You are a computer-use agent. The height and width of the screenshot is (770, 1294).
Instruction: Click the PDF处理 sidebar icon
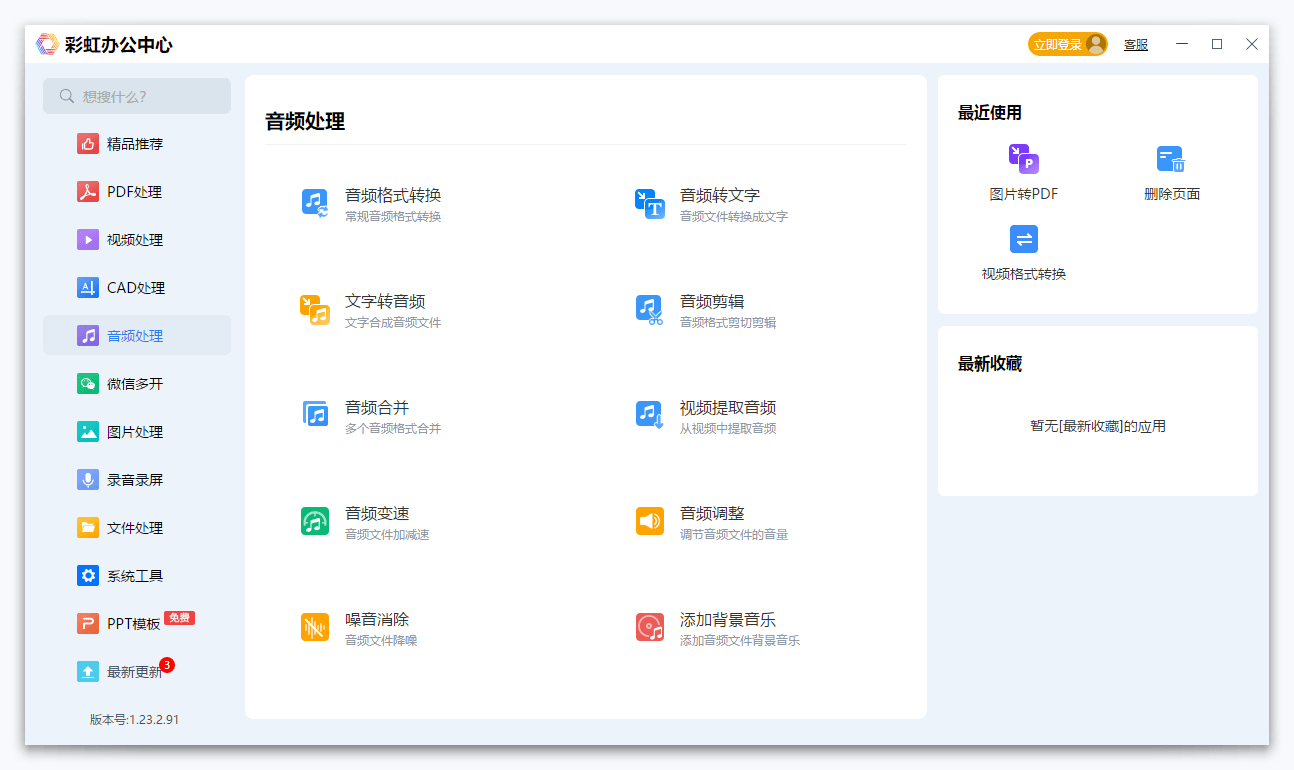pos(88,192)
